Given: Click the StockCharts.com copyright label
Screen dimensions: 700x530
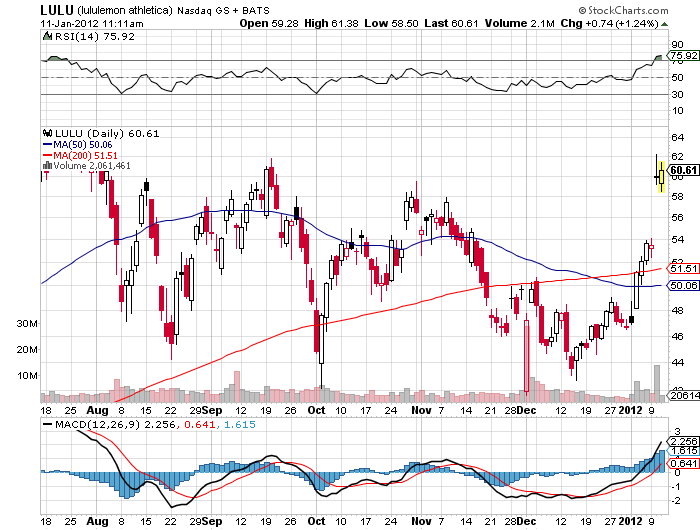Looking at the screenshot, I should pyautogui.click(x=624, y=10).
